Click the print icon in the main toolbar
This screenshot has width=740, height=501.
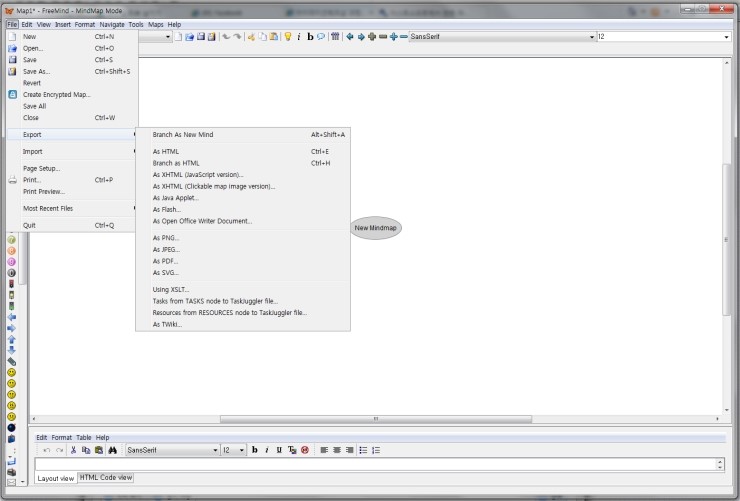[211, 37]
